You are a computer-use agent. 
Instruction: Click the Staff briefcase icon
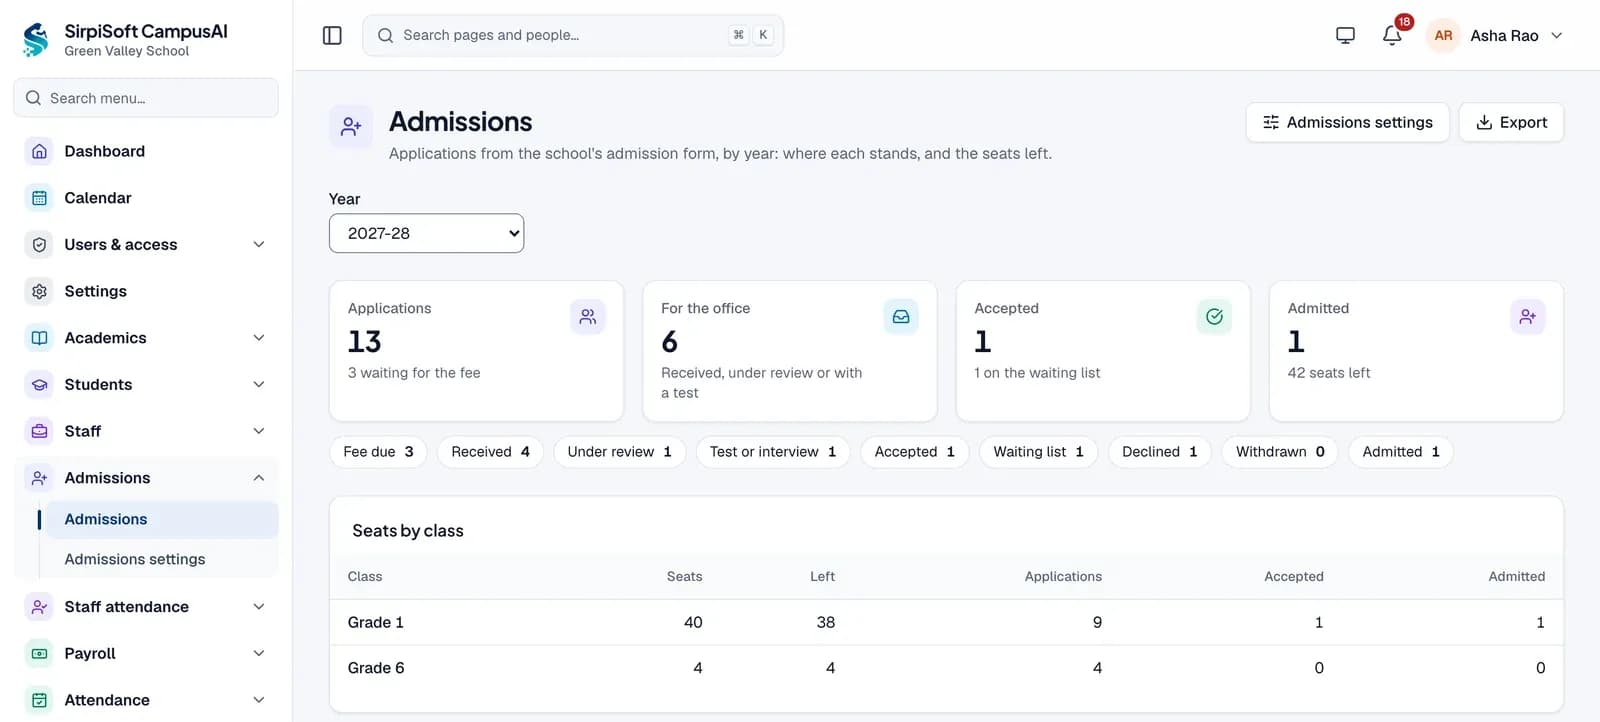coord(39,431)
